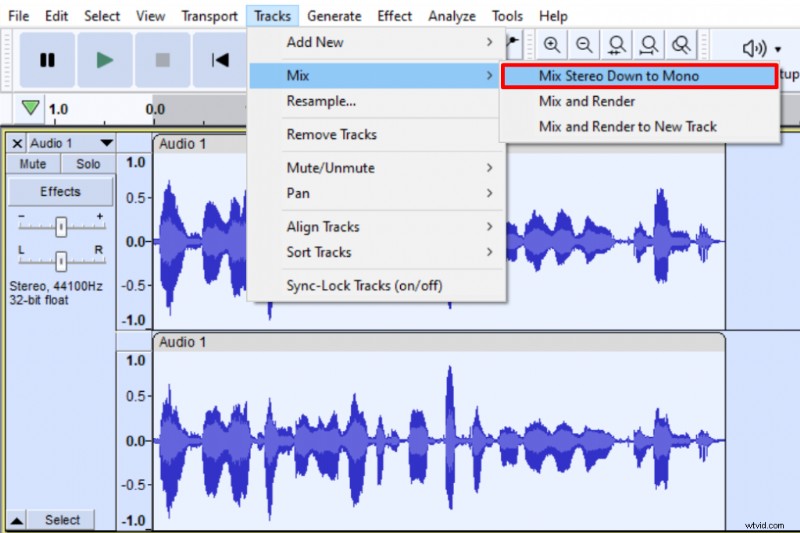The width and height of the screenshot is (800, 533).
Task: Select the Mix submenu entry
Action: [x=376, y=75]
